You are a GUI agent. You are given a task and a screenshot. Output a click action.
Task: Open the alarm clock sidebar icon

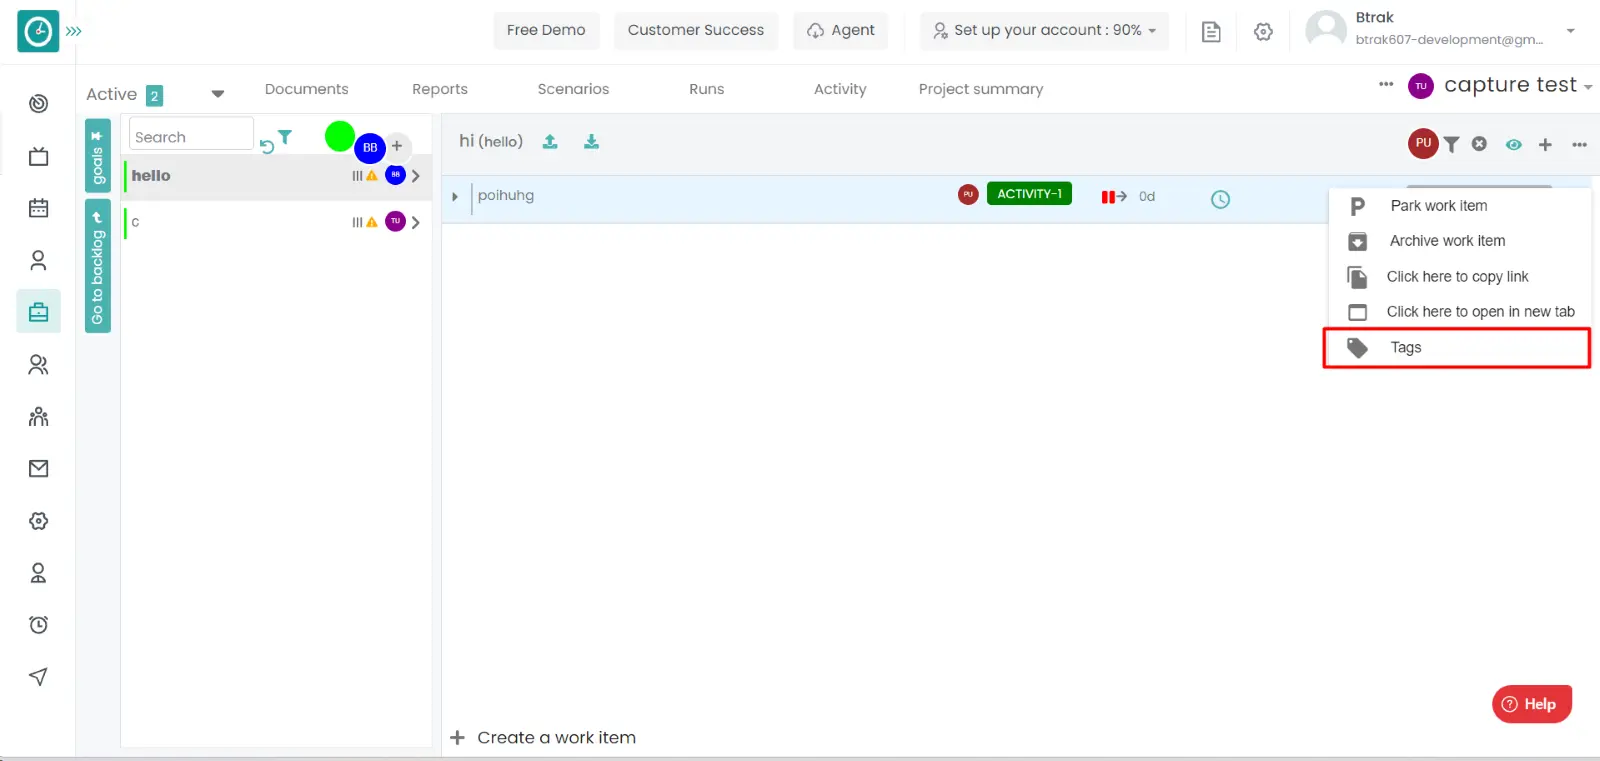[x=38, y=625]
